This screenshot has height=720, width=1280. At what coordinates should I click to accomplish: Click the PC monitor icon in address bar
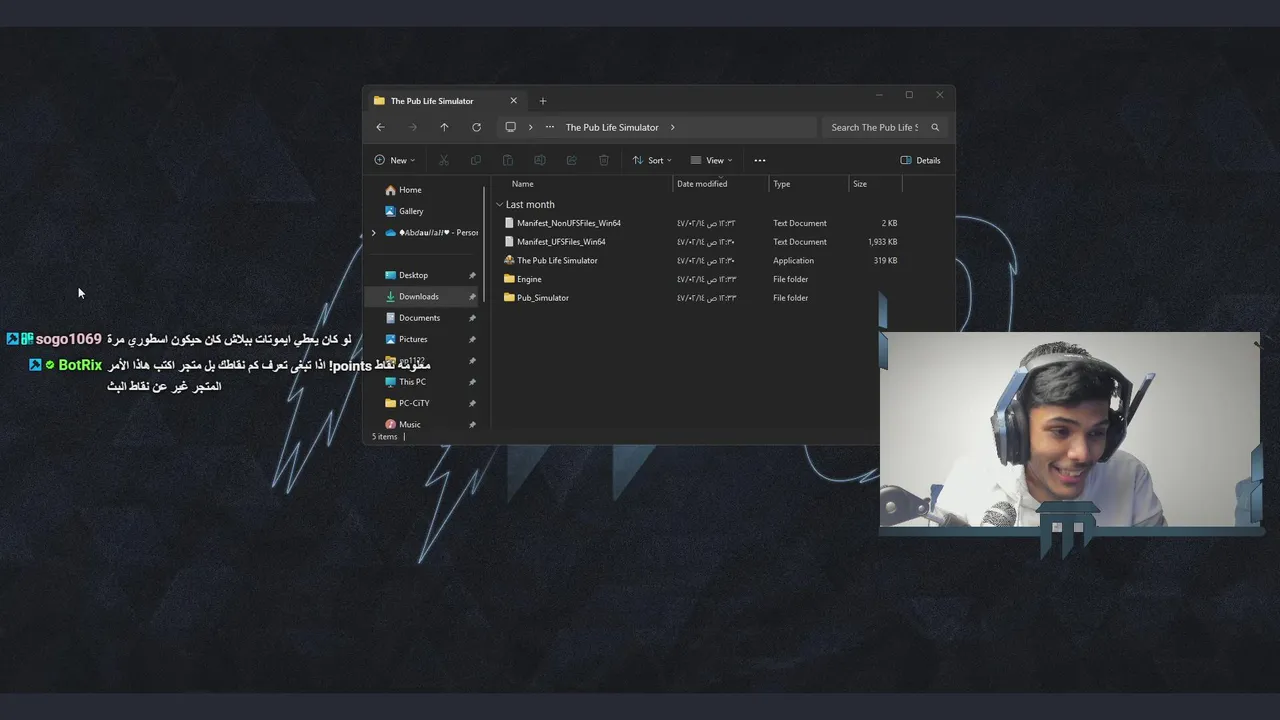[x=510, y=127]
